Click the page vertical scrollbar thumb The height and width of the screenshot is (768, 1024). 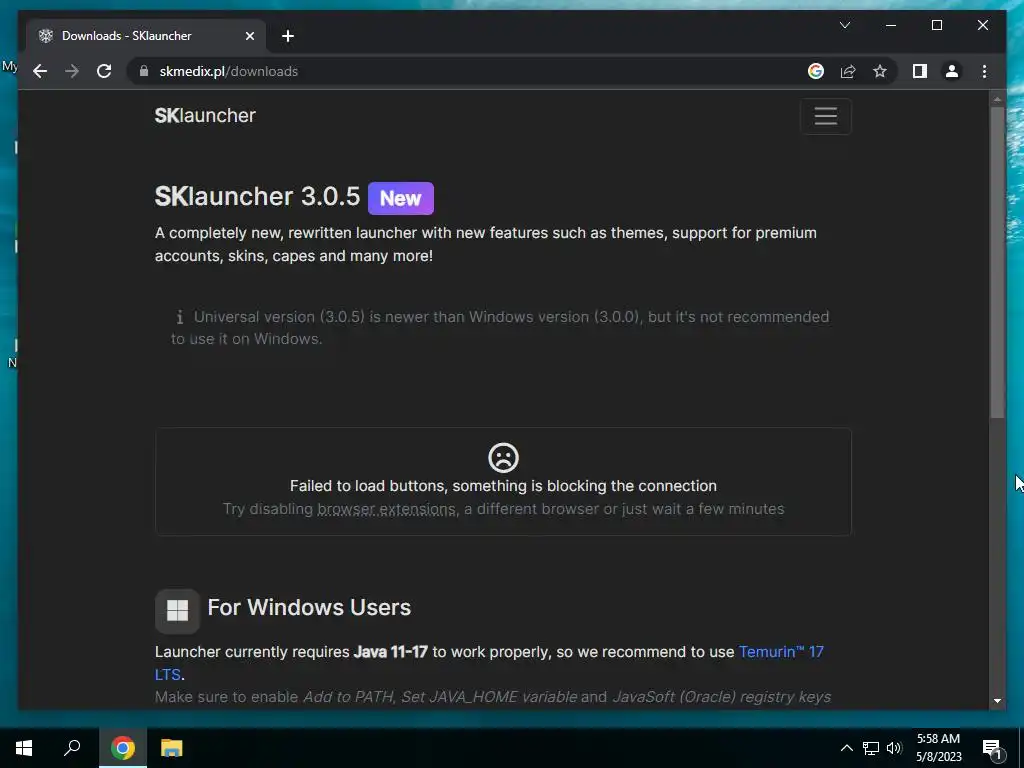pos(997,261)
